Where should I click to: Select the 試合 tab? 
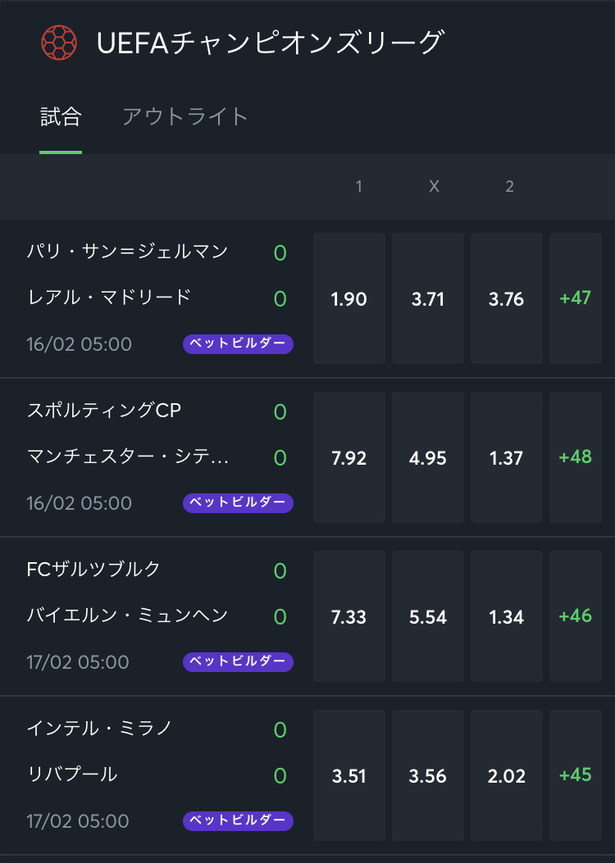(x=61, y=117)
